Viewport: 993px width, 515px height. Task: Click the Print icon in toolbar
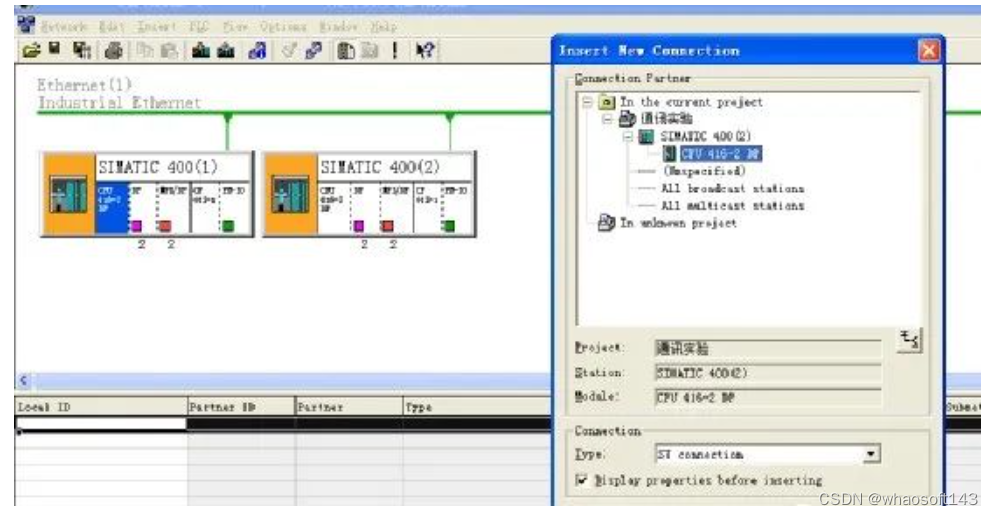coord(113,50)
